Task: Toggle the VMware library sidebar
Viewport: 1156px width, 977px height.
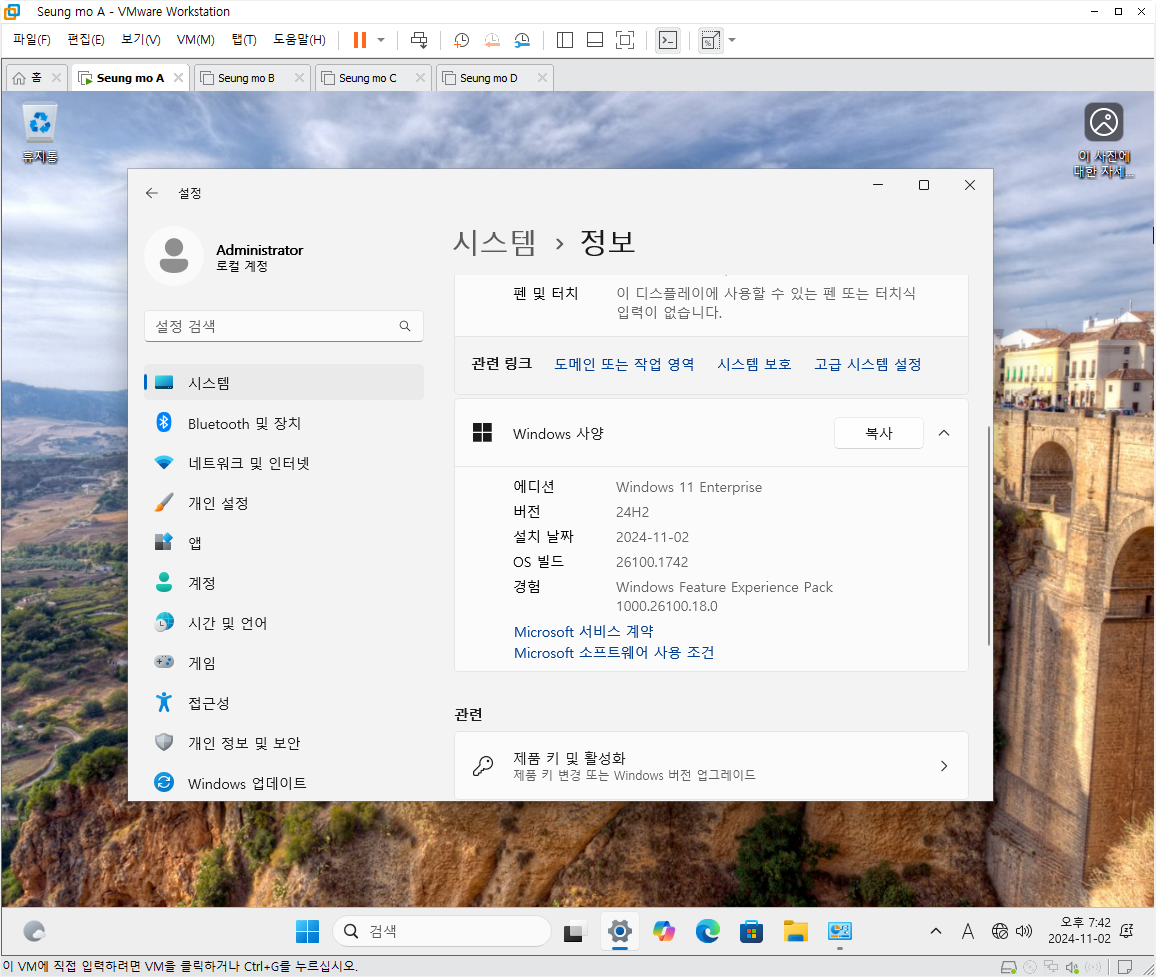Action: (565, 40)
